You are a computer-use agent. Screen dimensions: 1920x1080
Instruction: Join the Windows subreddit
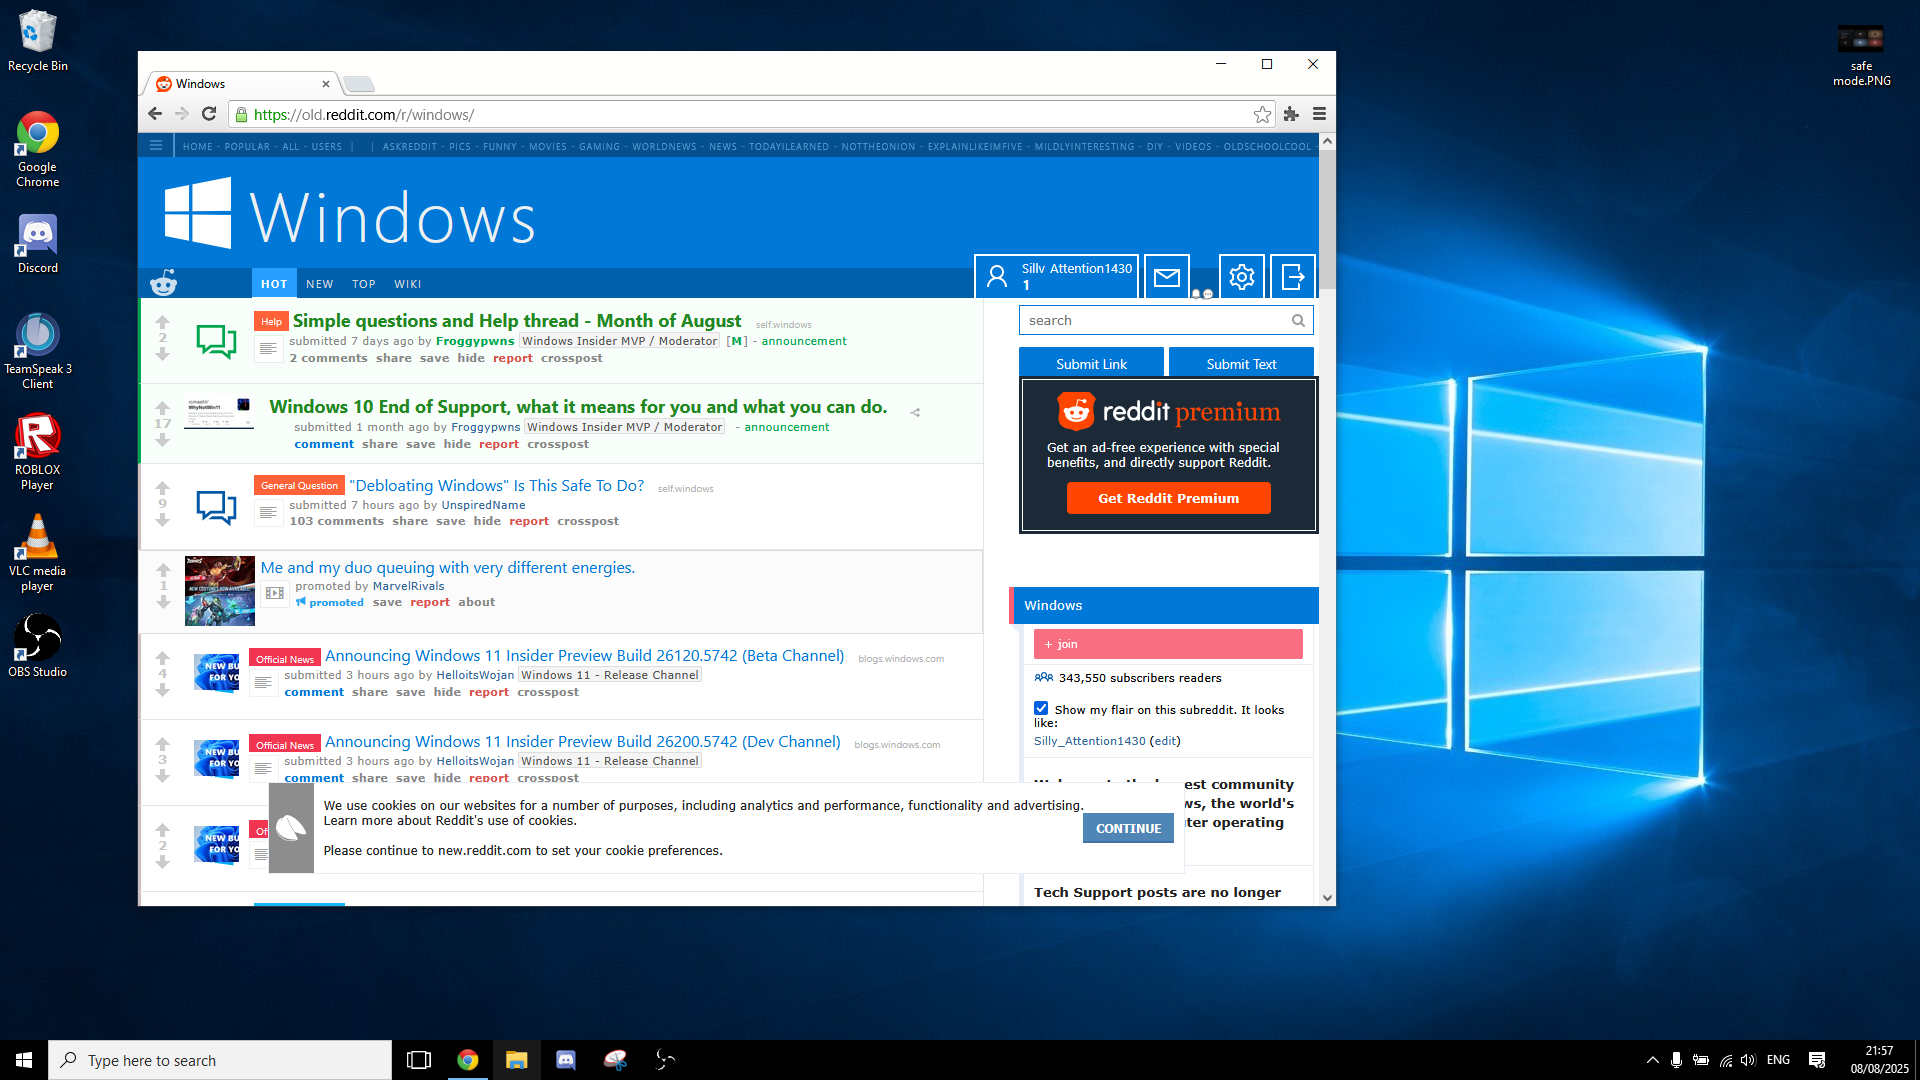(x=1168, y=644)
